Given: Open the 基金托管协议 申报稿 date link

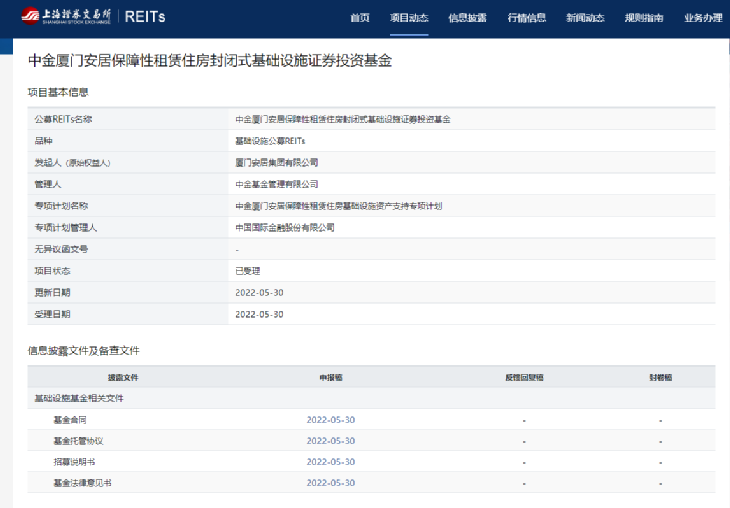Looking at the screenshot, I should pyautogui.click(x=330, y=441).
